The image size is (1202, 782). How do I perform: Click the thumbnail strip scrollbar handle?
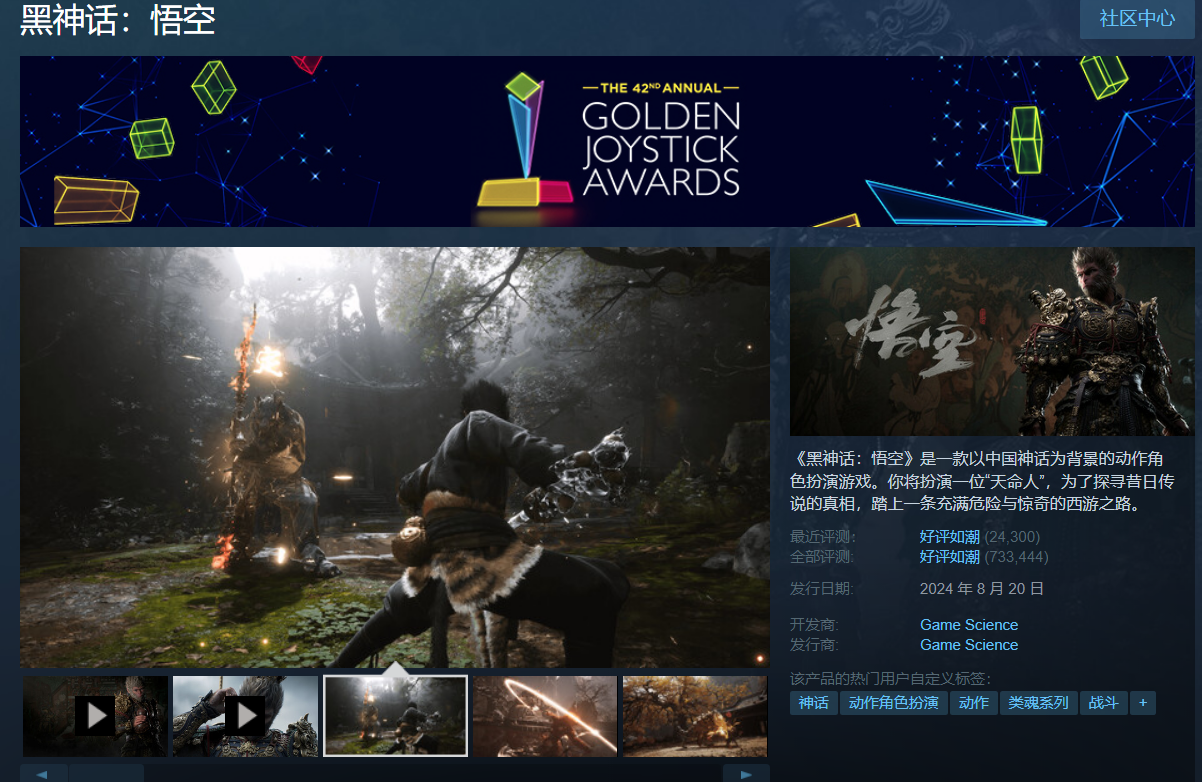point(106,774)
